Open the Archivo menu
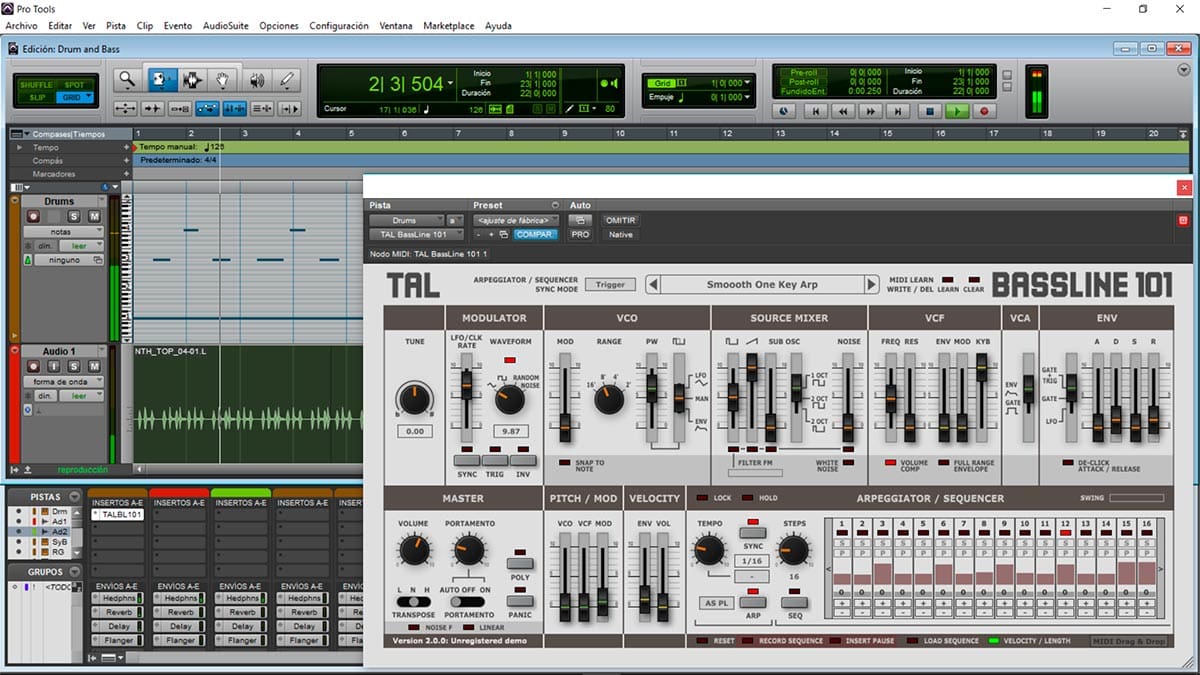Viewport: 1200px width, 675px height. (x=22, y=25)
